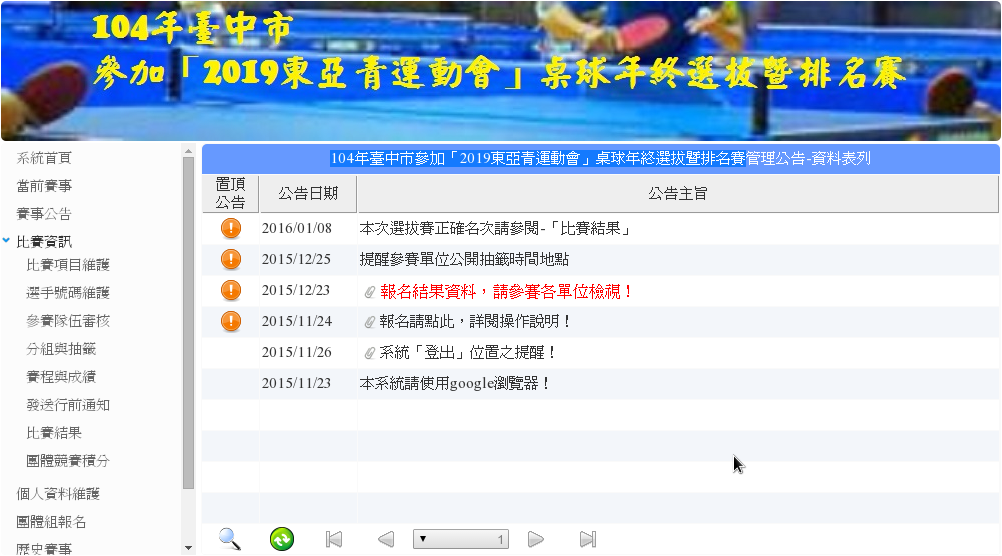Jump to last page of announcements

click(588, 539)
